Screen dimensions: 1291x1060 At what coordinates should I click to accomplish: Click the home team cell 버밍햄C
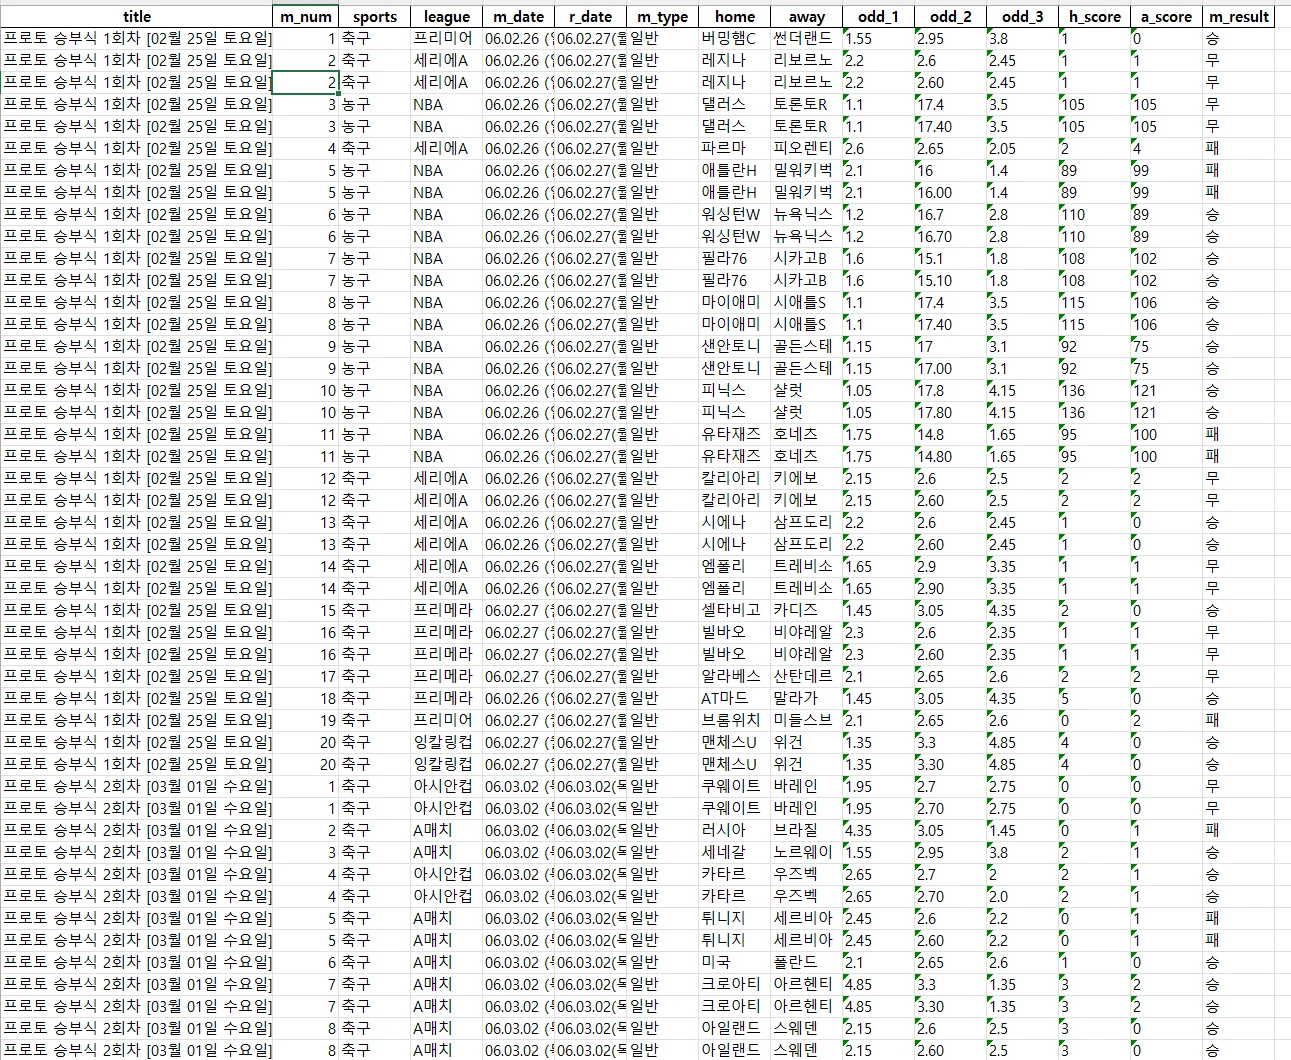[734, 38]
